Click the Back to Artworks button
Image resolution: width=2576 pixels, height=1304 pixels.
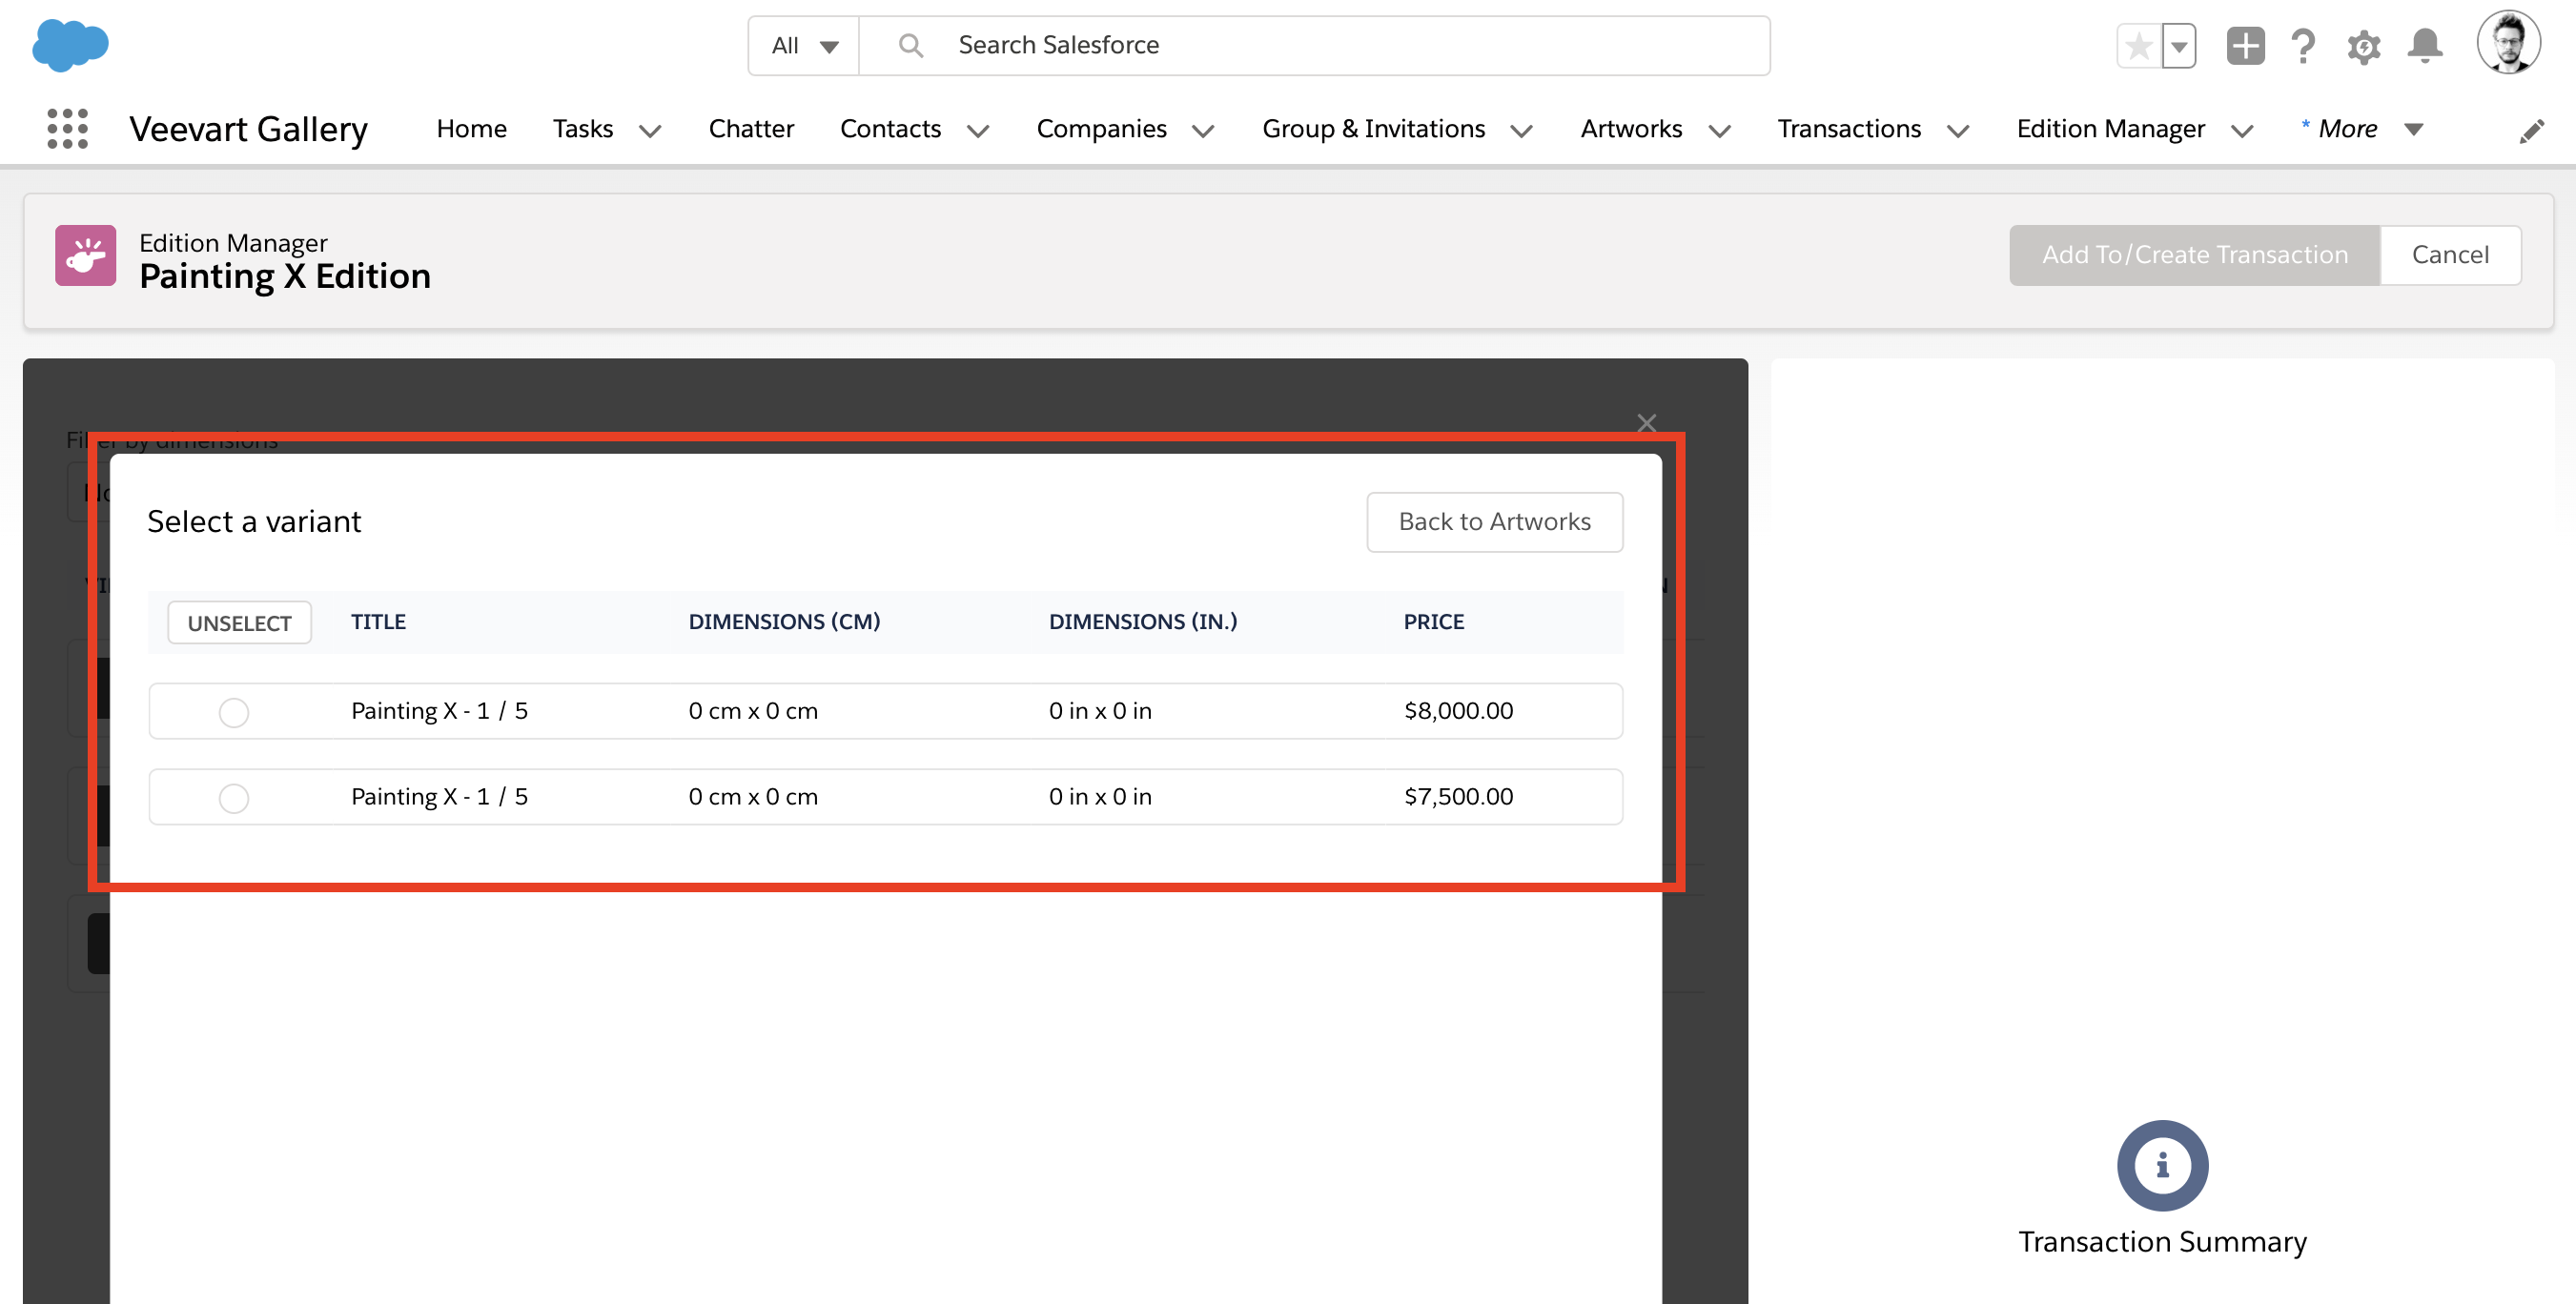pyautogui.click(x=1494, y=521)
